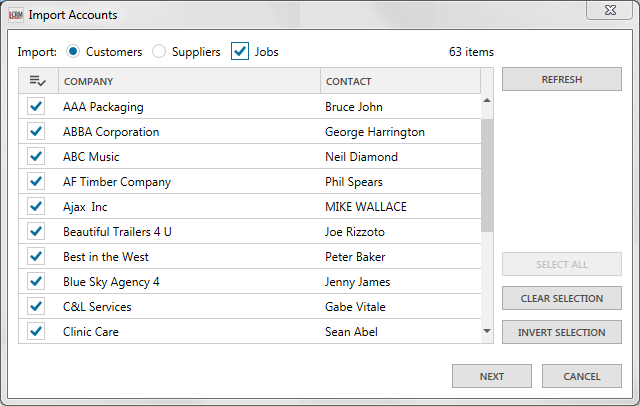Image resolution: width=640 pixels, height=406 pixels.
Task: Uncheck the ABC Music row checkbox
Action: 37,156
